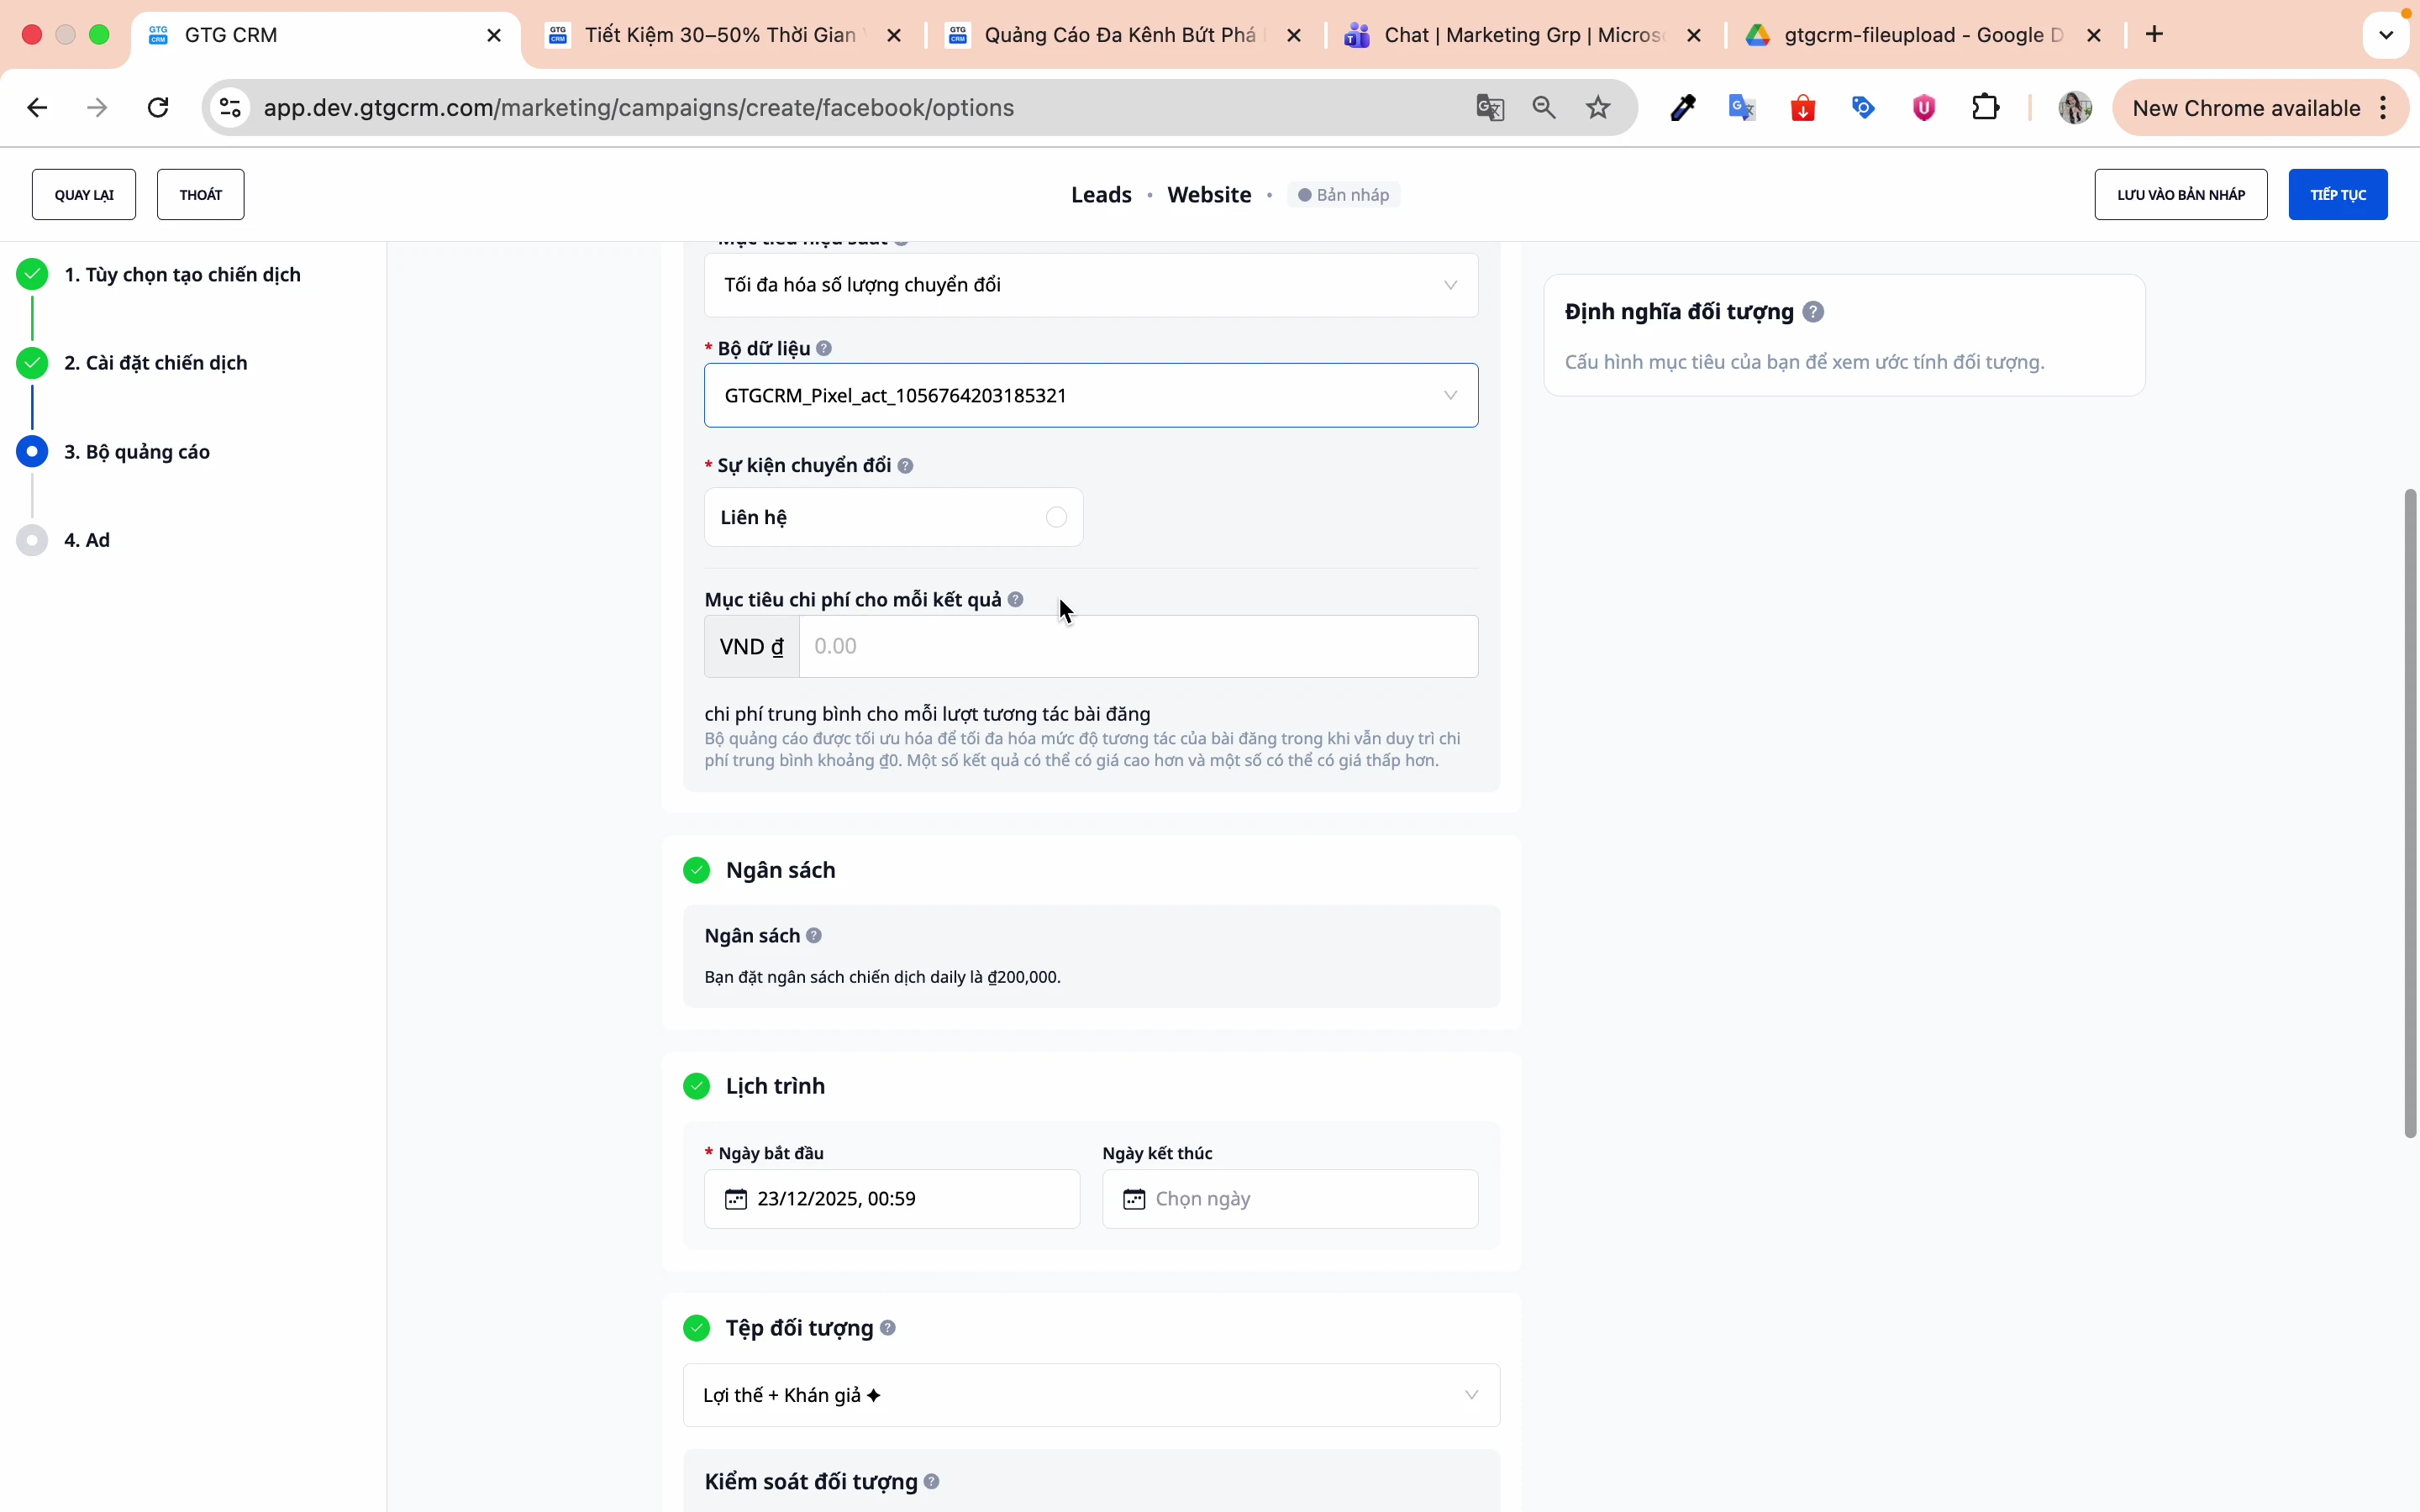2420x1512 pixels.
Task: Click the Google Translate icon in address bar
Action: 1489,107
